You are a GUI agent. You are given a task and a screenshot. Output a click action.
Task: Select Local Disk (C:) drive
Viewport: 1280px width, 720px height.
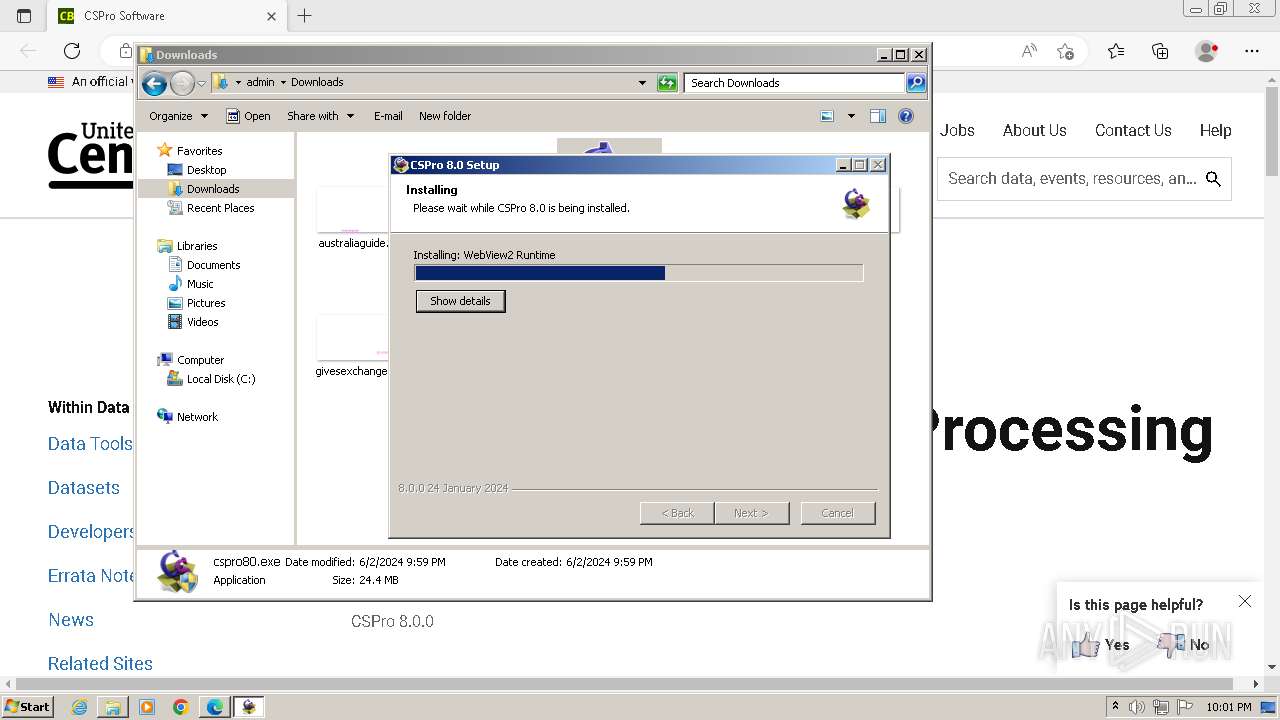pyautogui.click(x=211, y=379)
